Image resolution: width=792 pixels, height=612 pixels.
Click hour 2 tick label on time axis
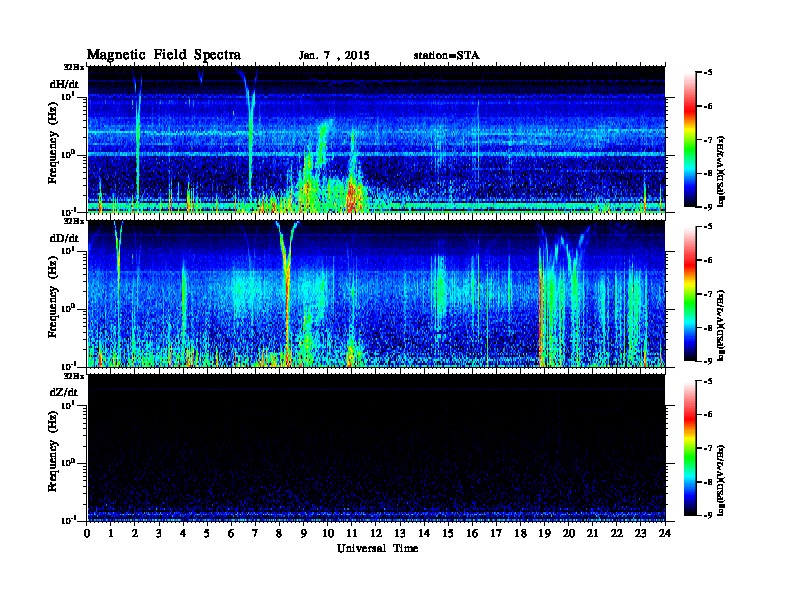[135, 533]
